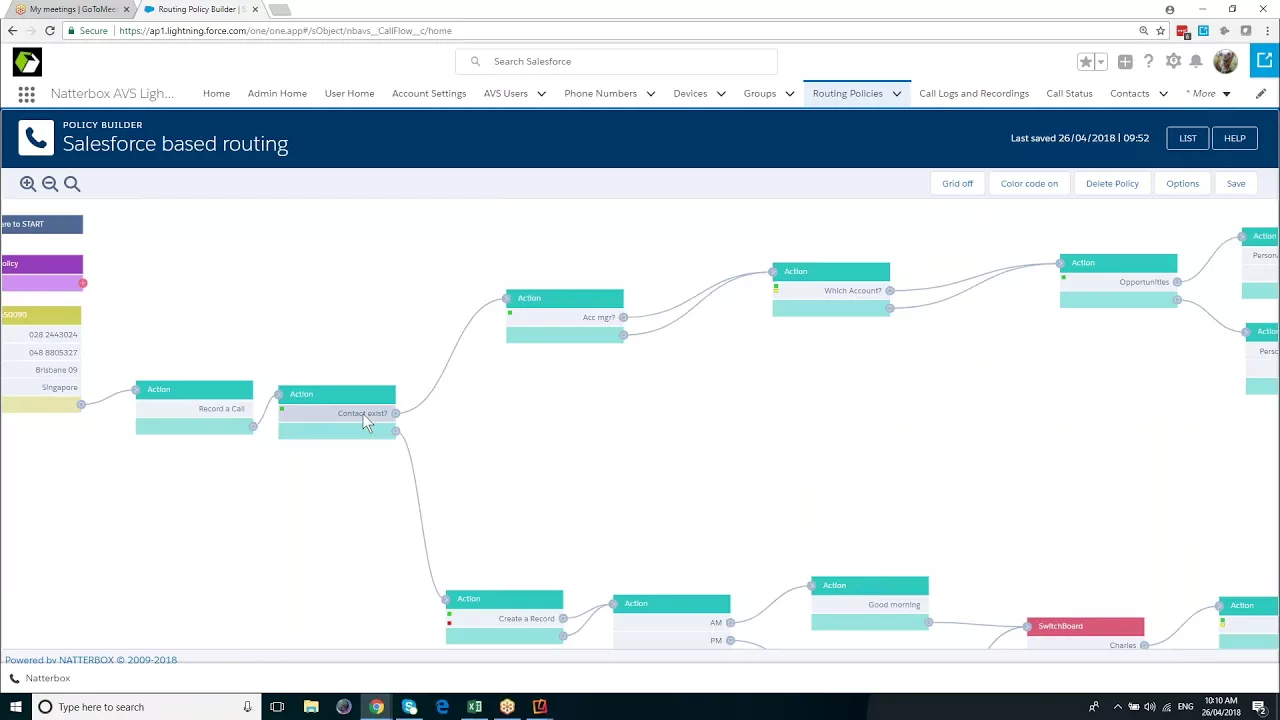
Task: Open Skype from the Windows taskbar
Action: pos(409,707)
